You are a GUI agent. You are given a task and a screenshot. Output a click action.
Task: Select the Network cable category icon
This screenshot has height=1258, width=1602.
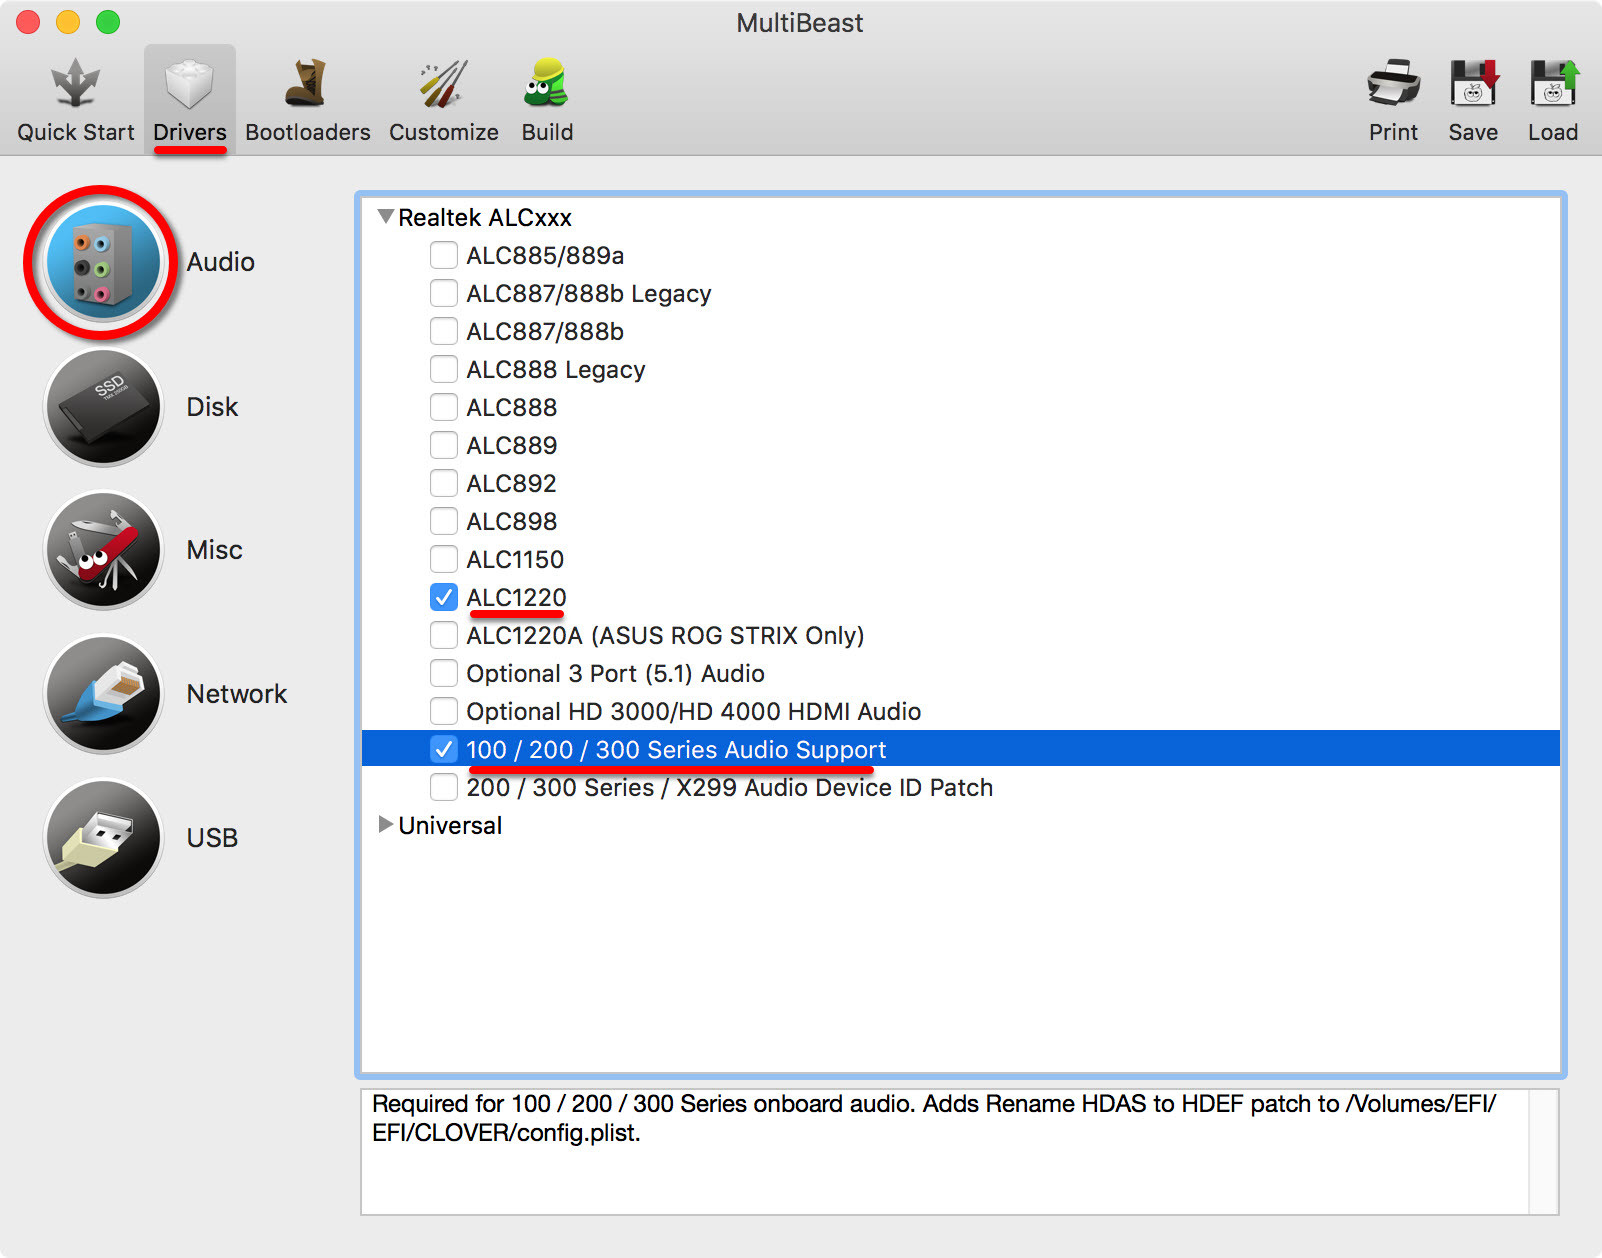click(x=102, y=694)
